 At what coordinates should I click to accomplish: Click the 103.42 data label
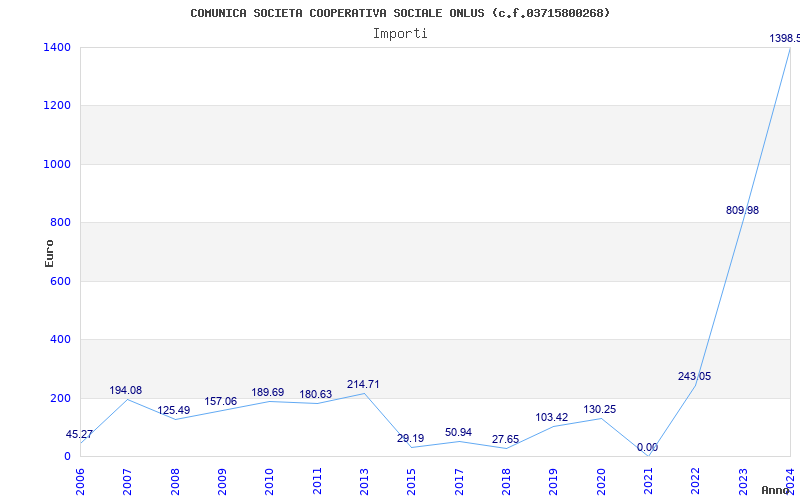(x=552, y=417)
